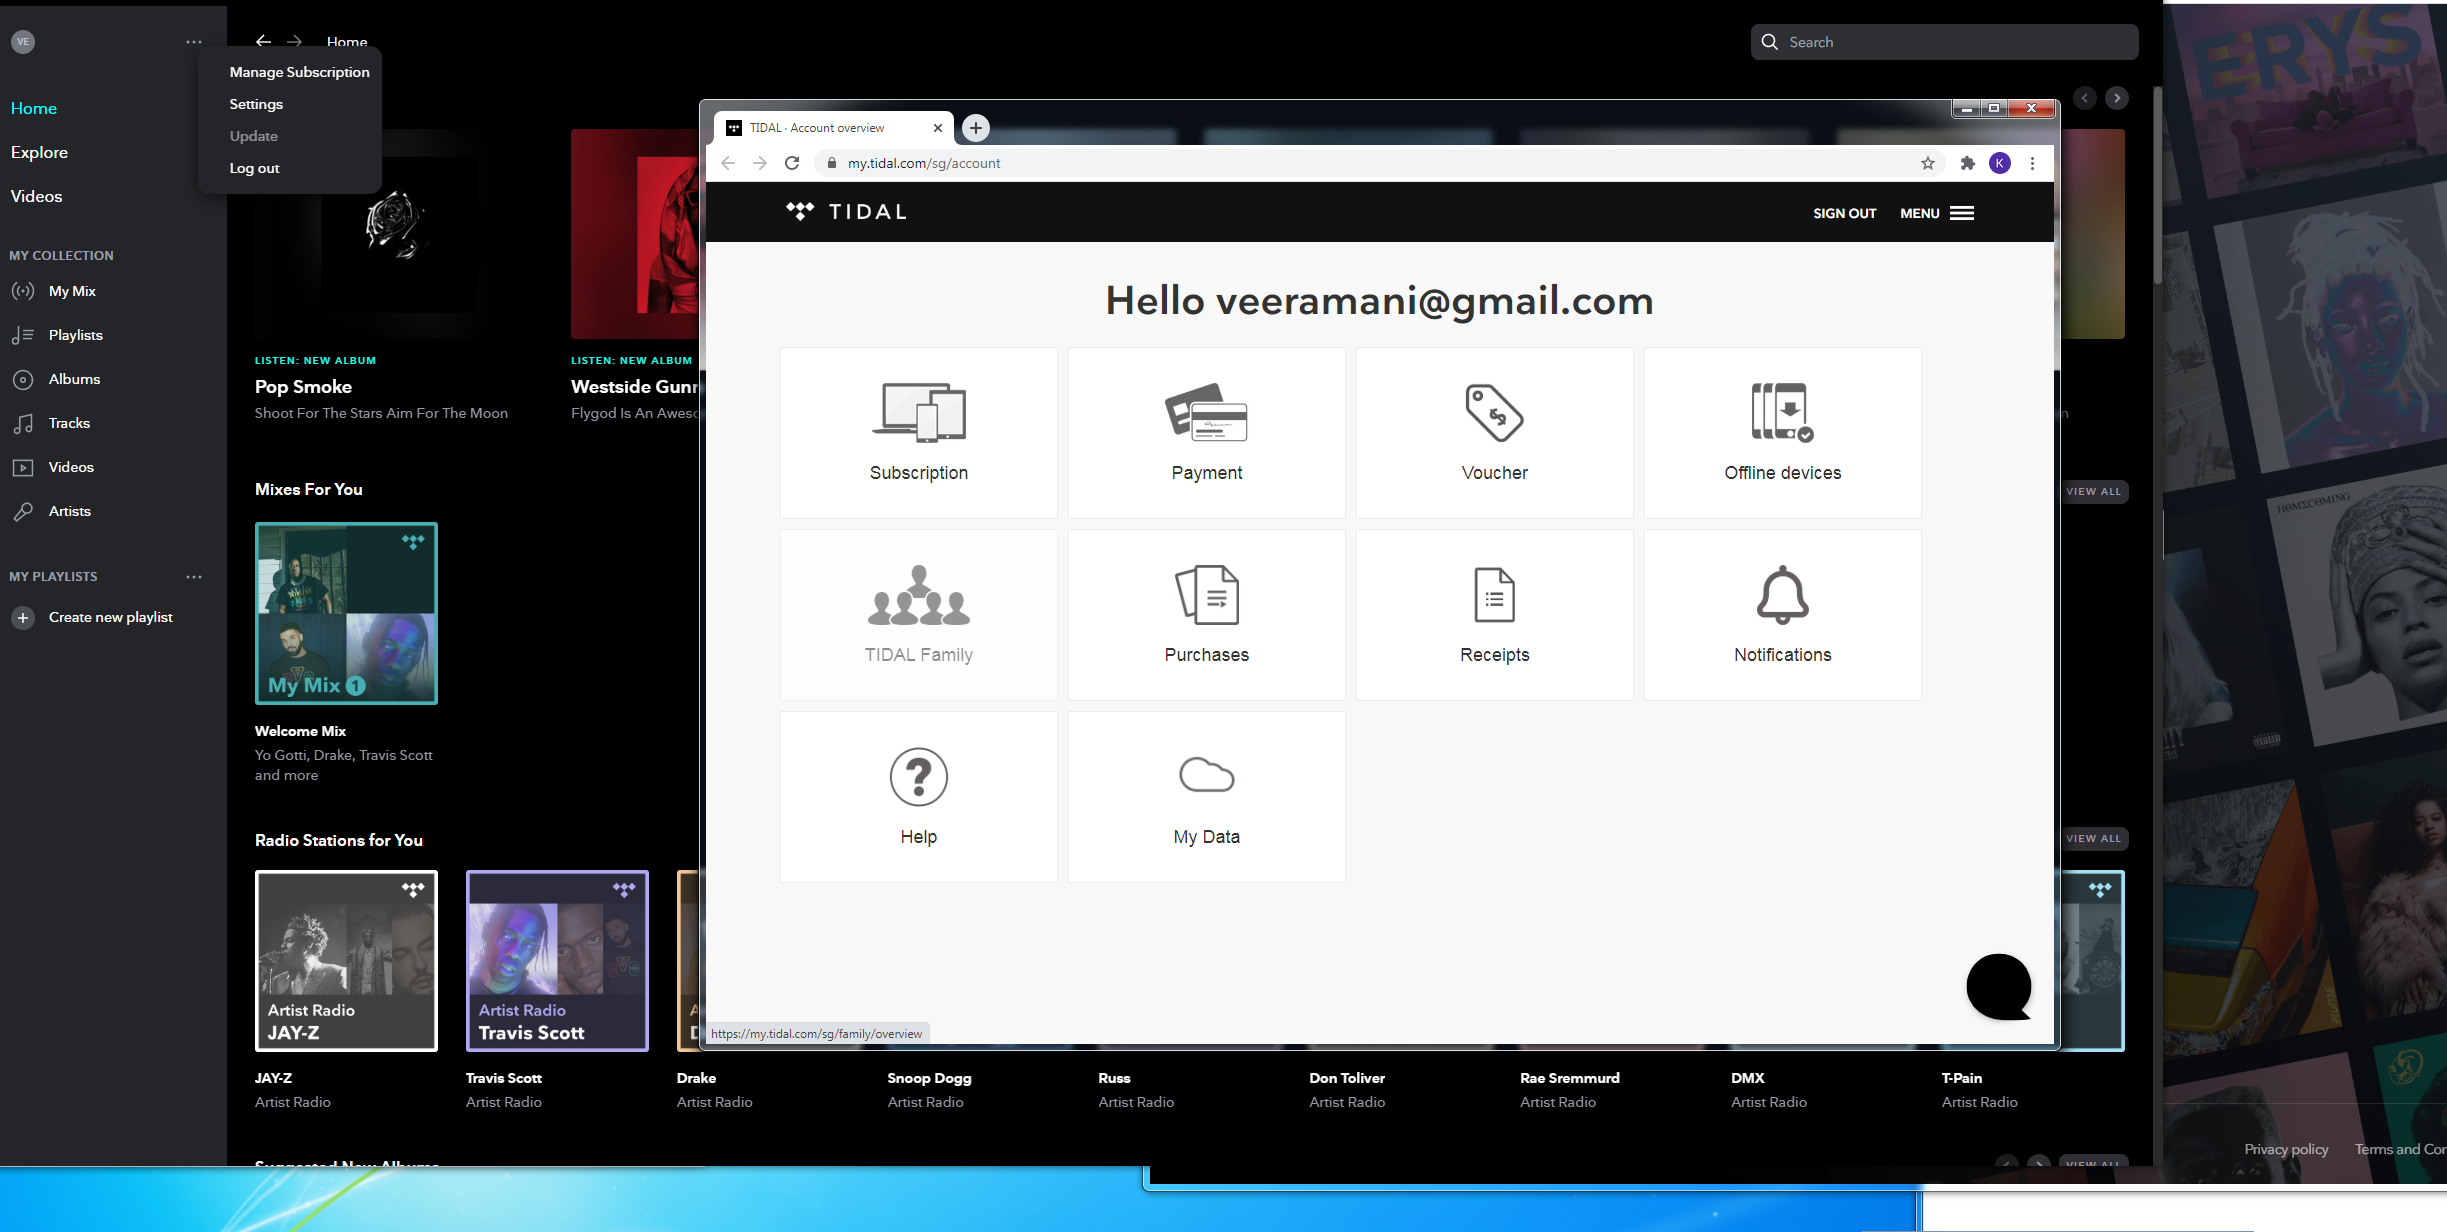This screenshot has height=1232, width=2447.
Task: Click SIGN OUT in the page header
Action: [x=1845, y=213]
